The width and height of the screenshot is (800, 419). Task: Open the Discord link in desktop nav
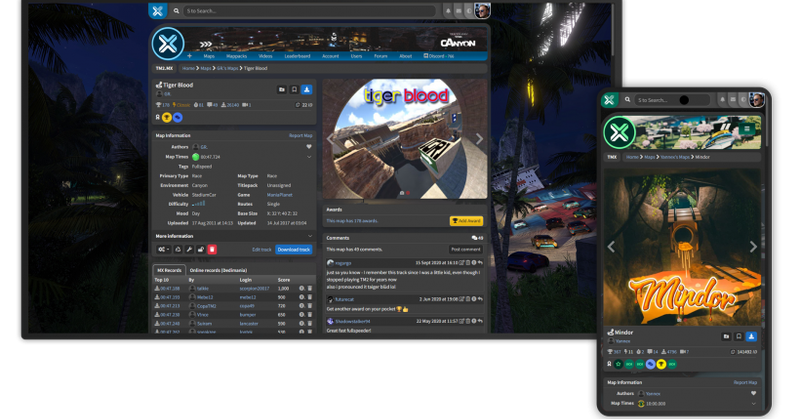click(x=439, y=56)
